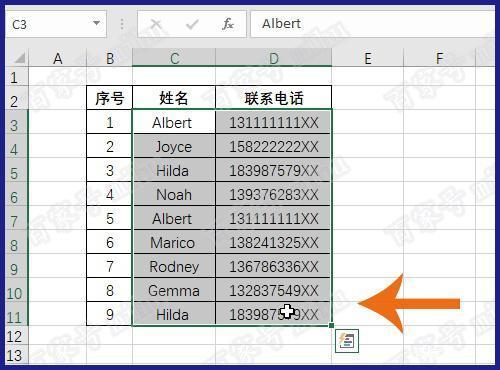Click the 序号 header cell
The width and height of the screenshot is (500, 370).
tap(110, 98)
